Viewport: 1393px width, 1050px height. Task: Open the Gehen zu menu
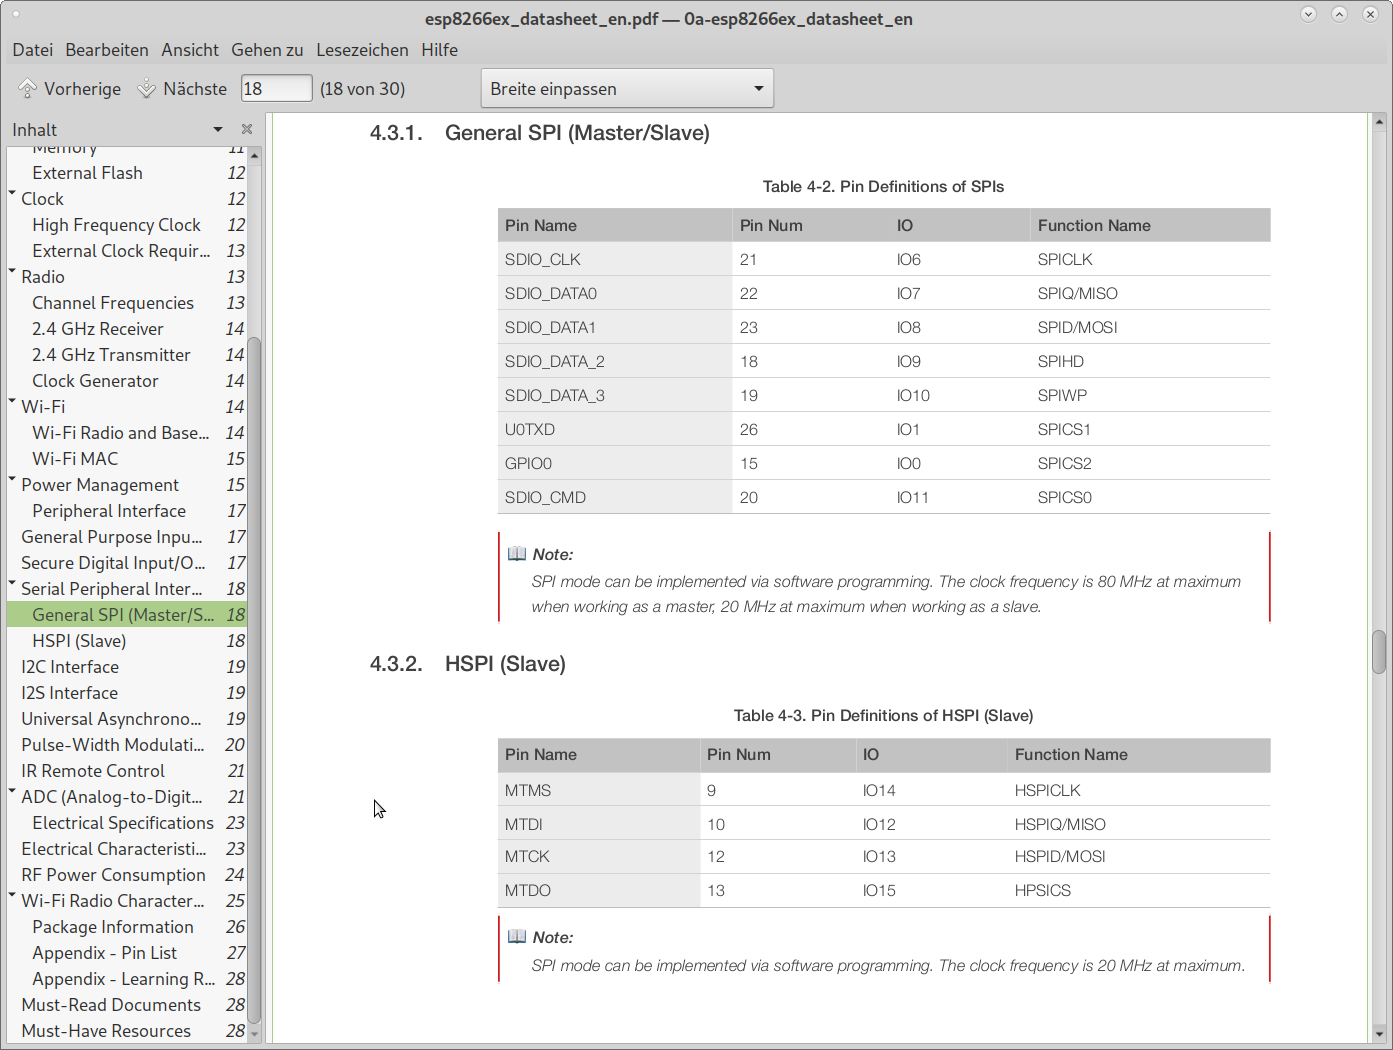tap(267, 50)
